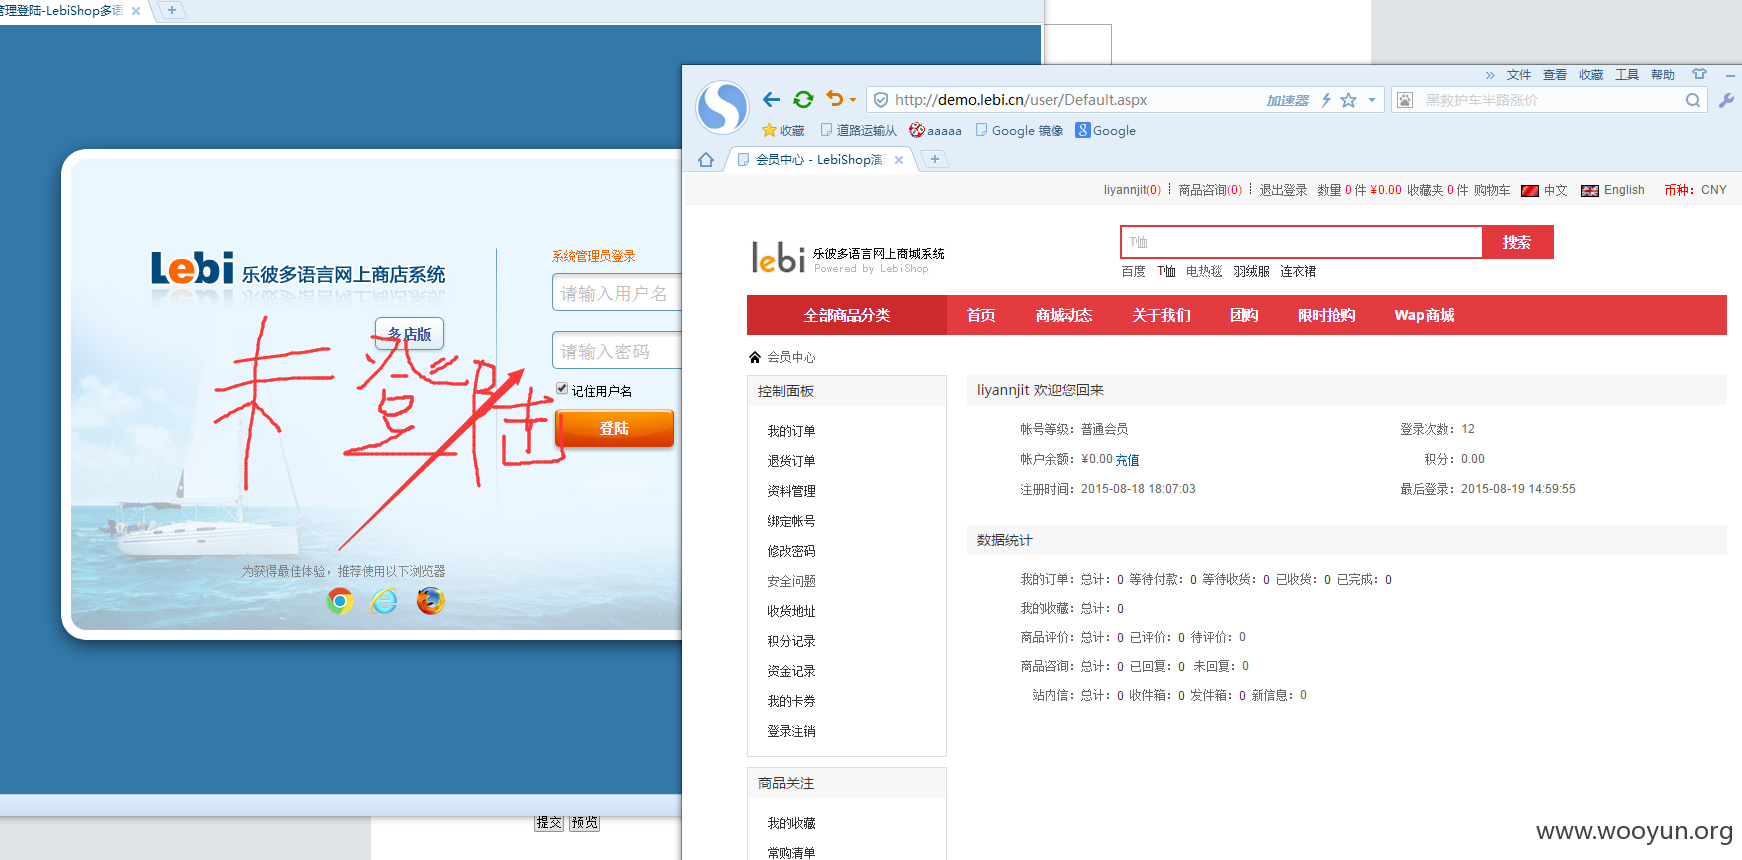Open 我的订单 in the control panel

[791, 431]
